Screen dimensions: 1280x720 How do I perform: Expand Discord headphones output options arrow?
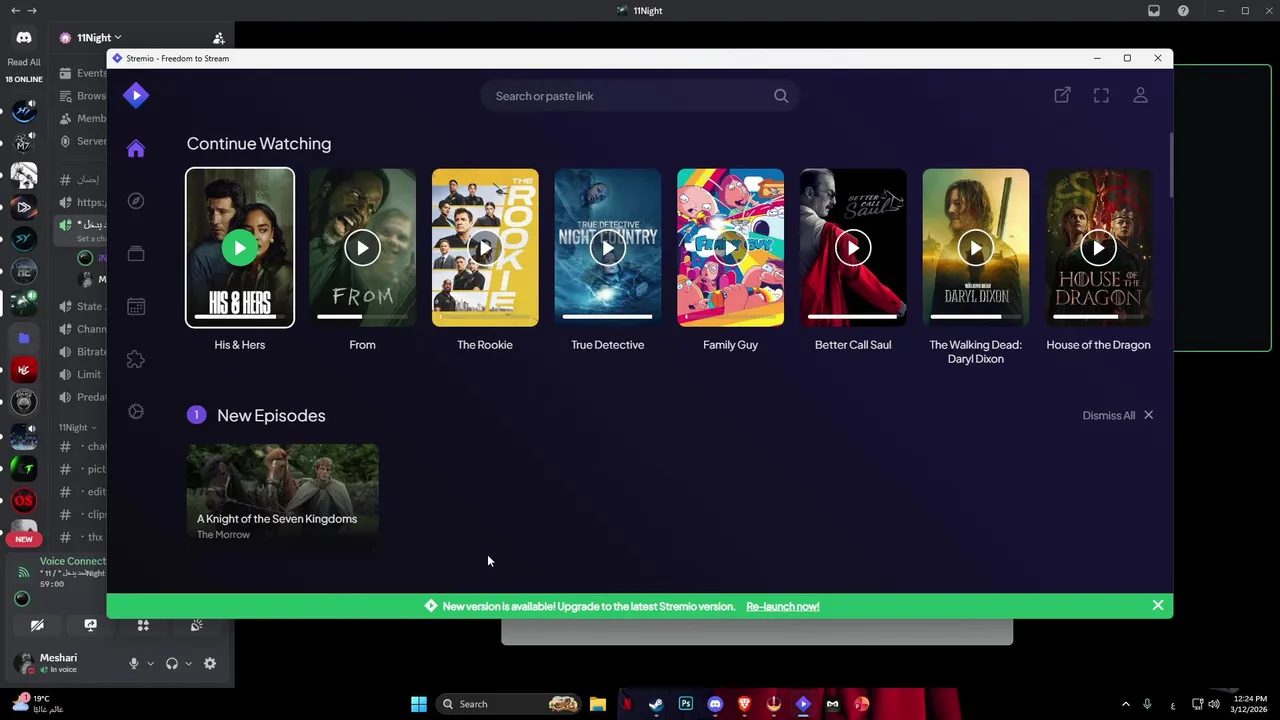click(x=188, y=664)
